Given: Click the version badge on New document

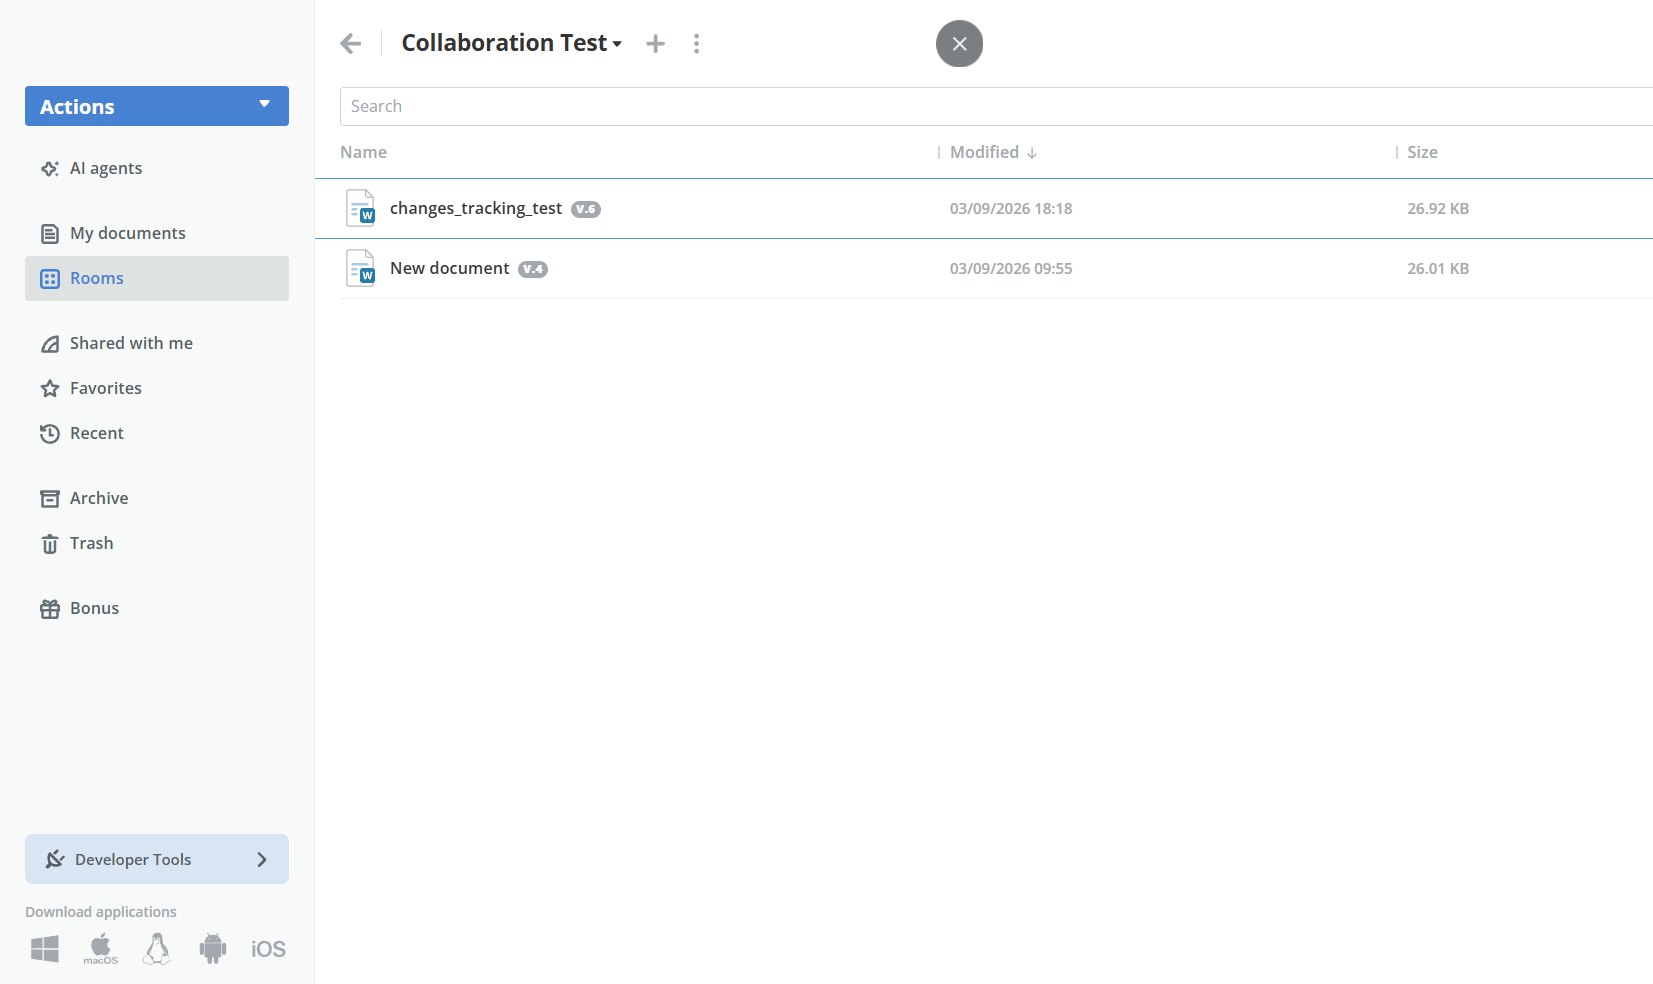Looking at the screenshot, I should tap(533, 269).
